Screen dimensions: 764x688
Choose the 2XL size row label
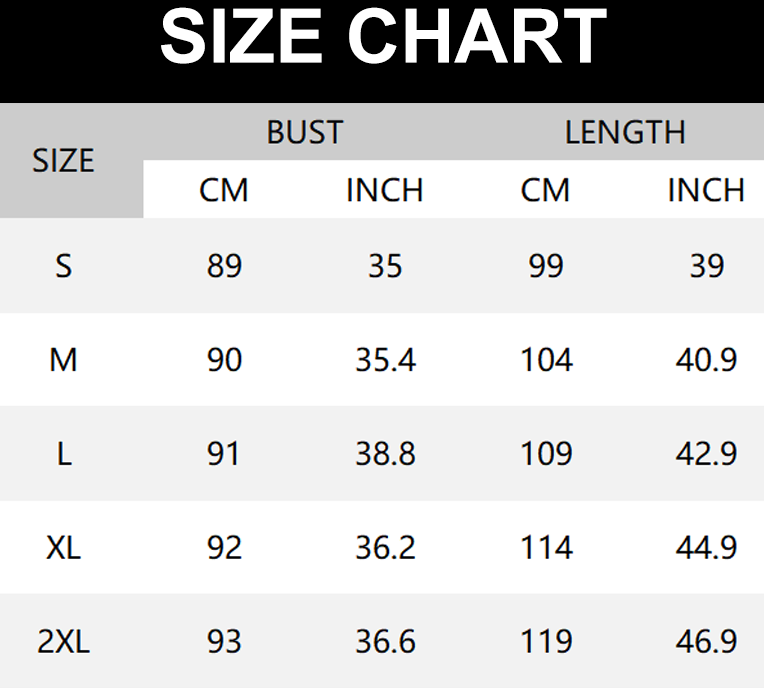63,642
